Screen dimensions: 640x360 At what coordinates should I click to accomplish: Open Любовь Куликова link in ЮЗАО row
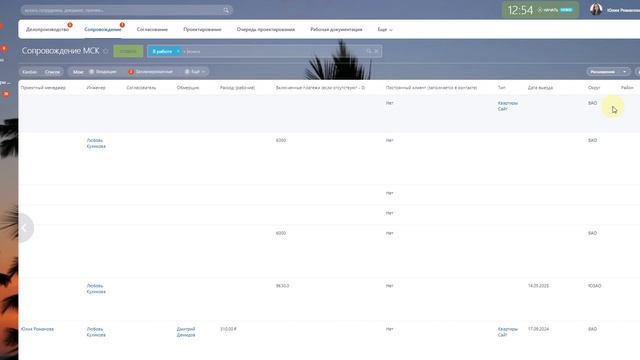[96, 289]
